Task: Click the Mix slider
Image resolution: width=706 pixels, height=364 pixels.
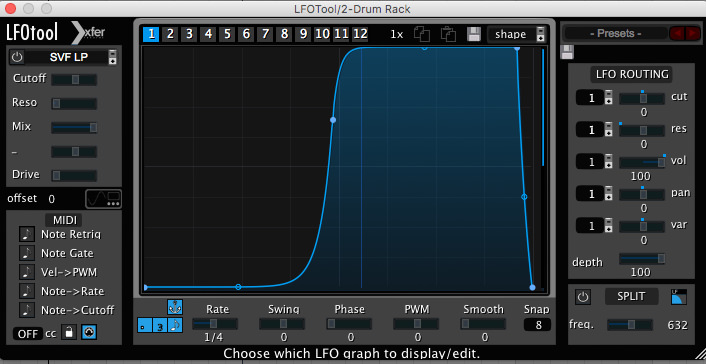Action: 74,128
